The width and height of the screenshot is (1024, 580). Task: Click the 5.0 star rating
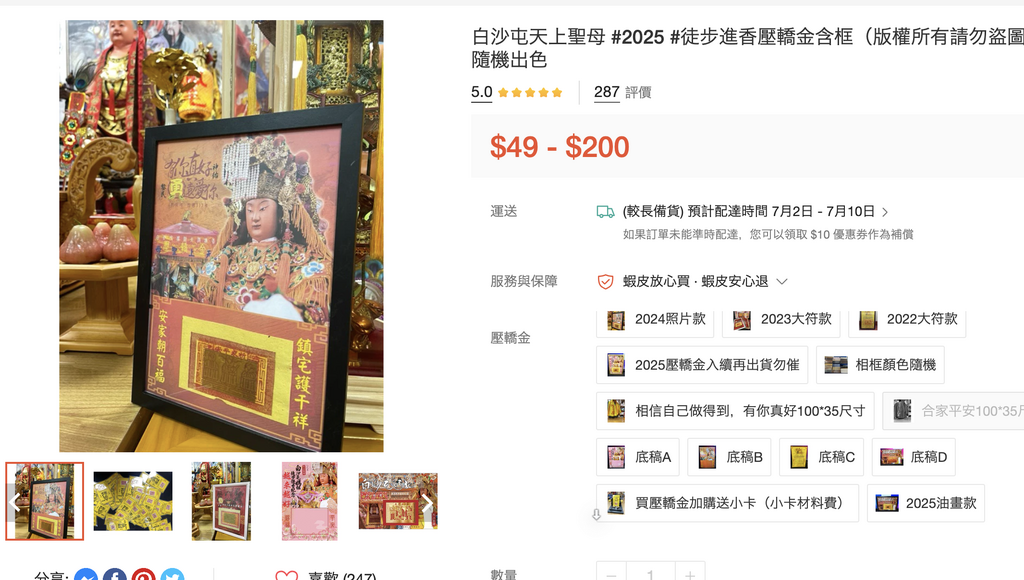[517, 92]
